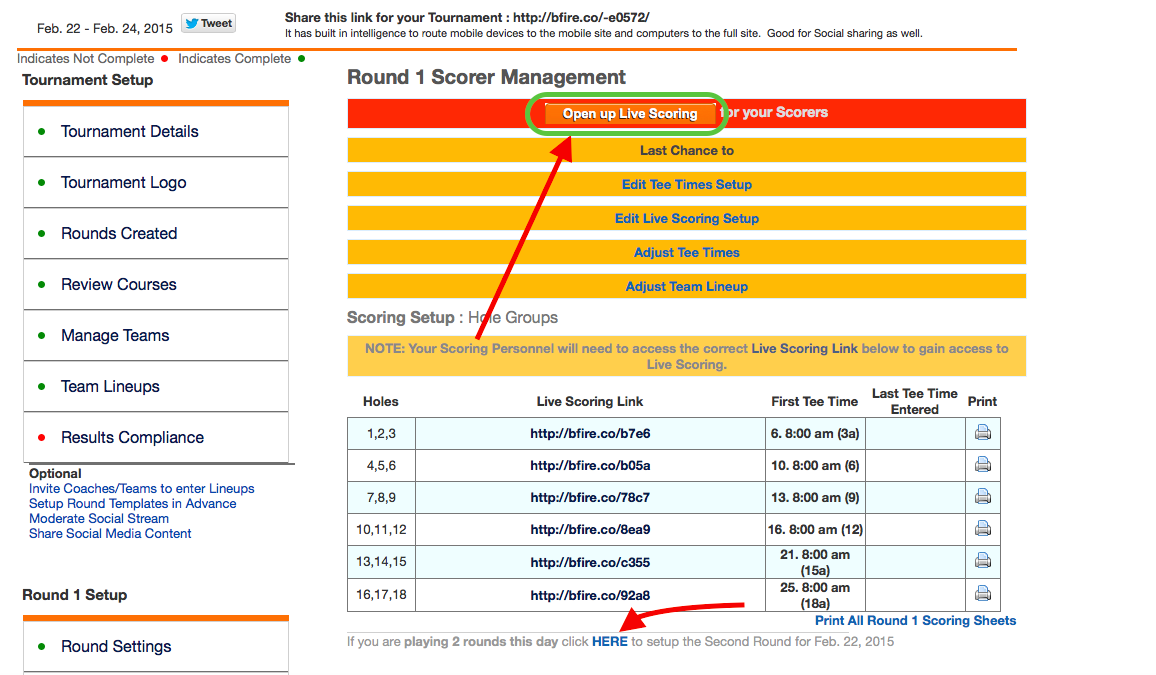
Task: Click HERE to setup the Second Round
Action: 609,641
